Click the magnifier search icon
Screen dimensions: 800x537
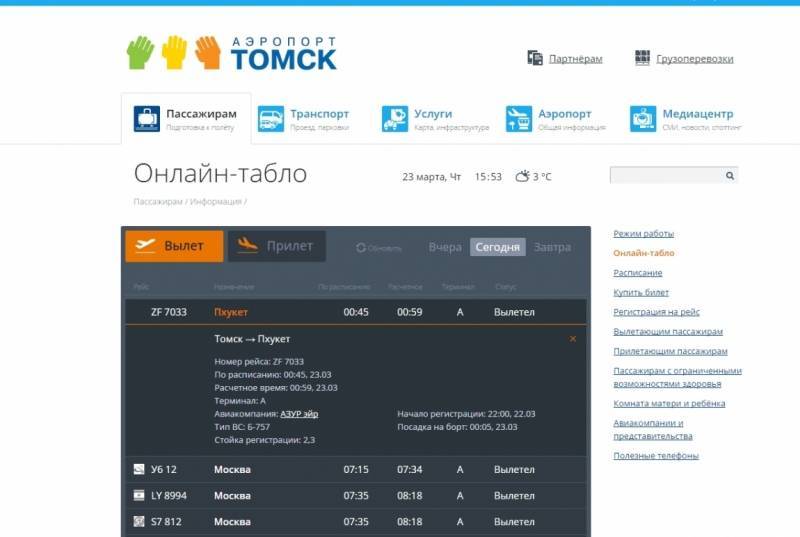[730, 175]
